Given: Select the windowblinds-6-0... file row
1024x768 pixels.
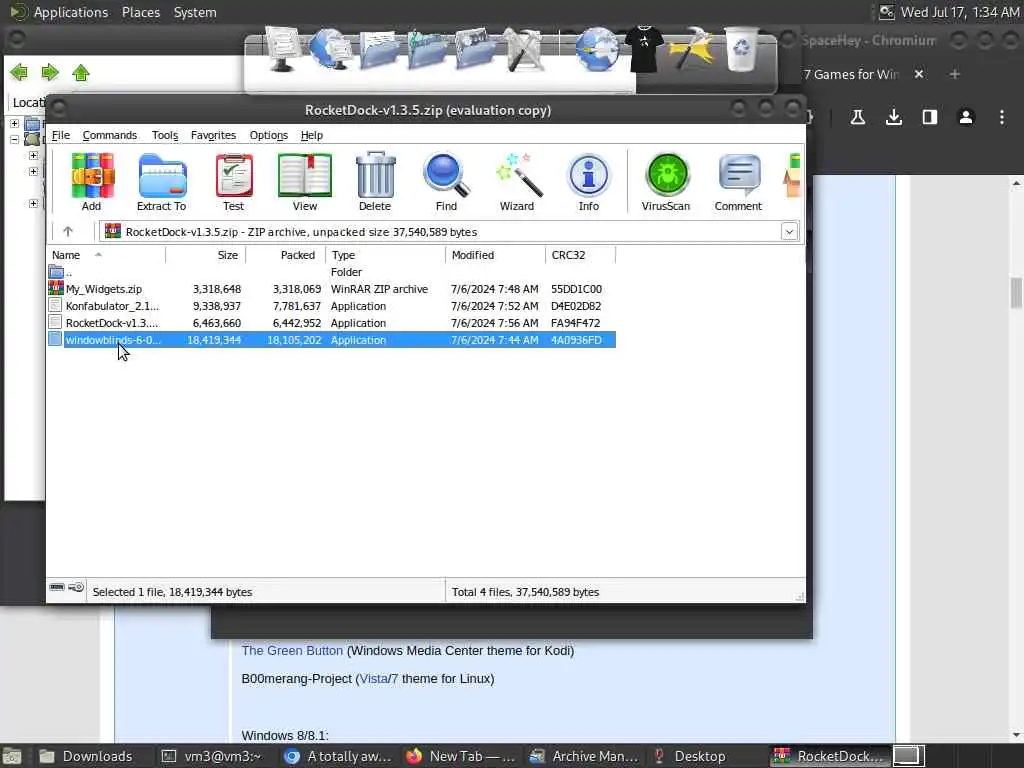Looking at the screenshot, I should [331, 340].
